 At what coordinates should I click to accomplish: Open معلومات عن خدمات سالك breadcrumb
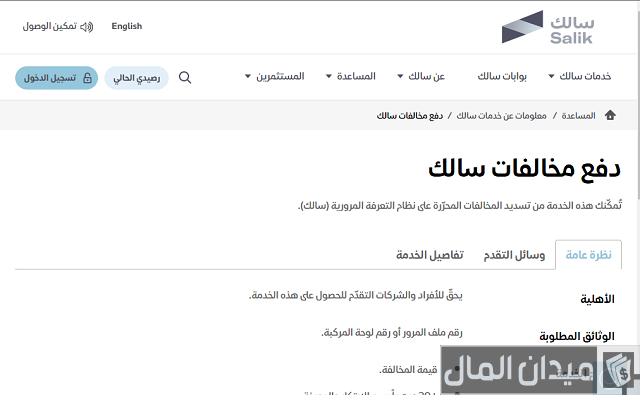[501, 116]
